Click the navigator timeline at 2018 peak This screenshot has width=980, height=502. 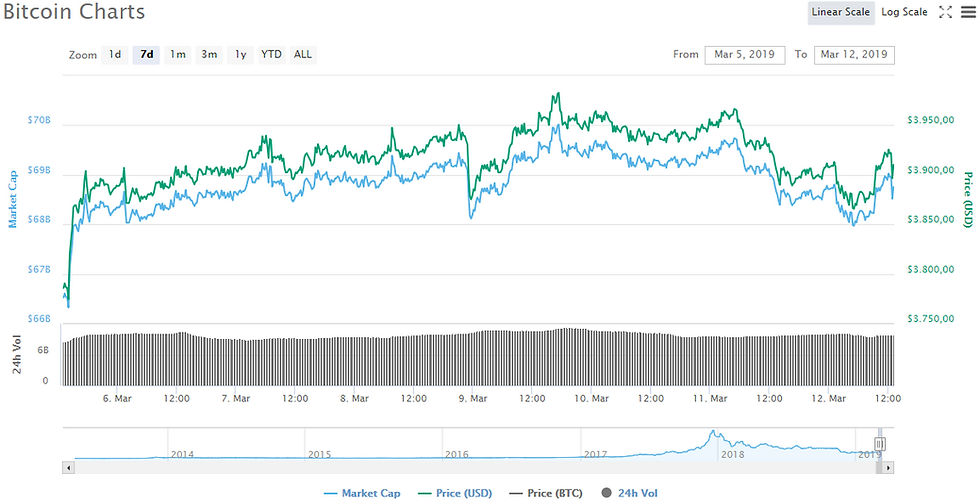(x=712, y=433)
